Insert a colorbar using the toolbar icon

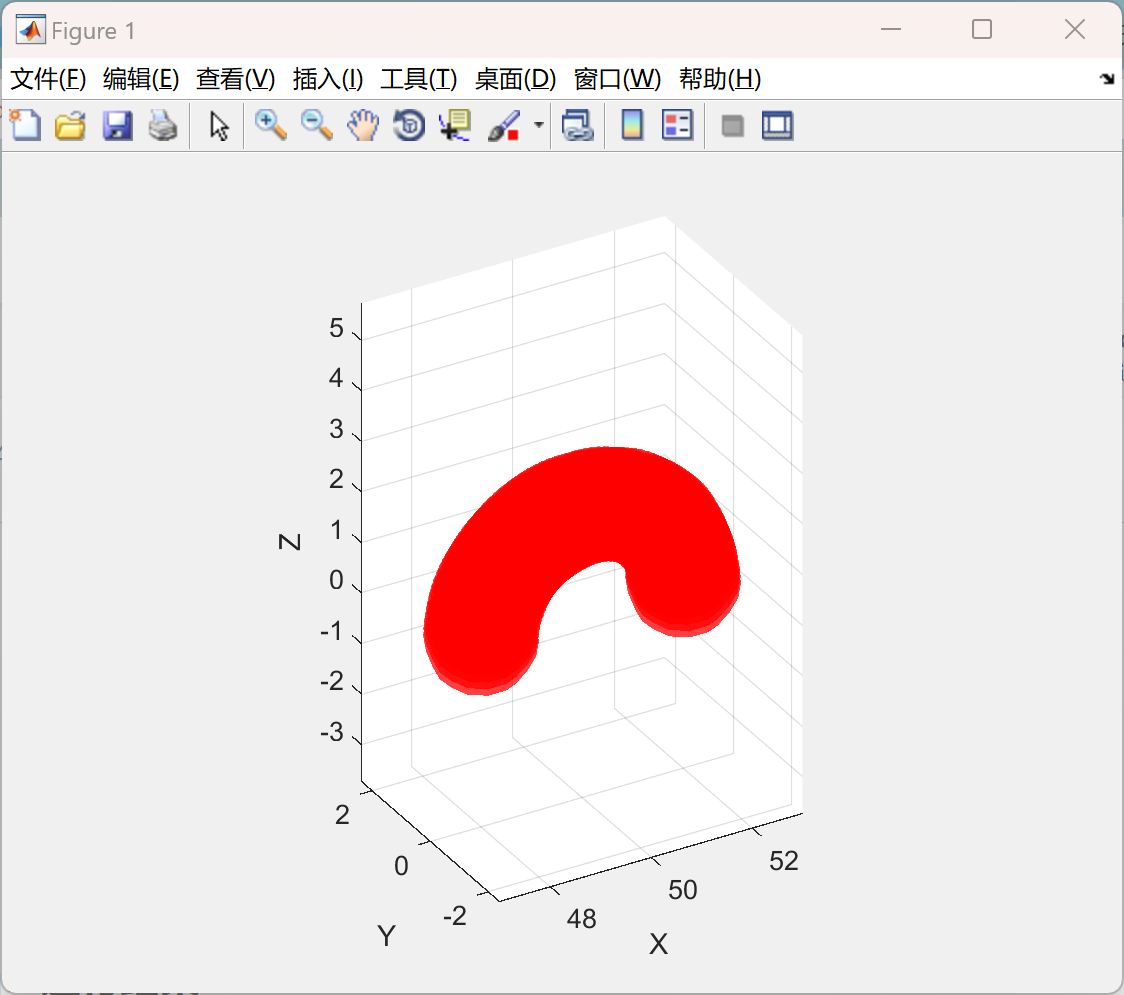632,125
